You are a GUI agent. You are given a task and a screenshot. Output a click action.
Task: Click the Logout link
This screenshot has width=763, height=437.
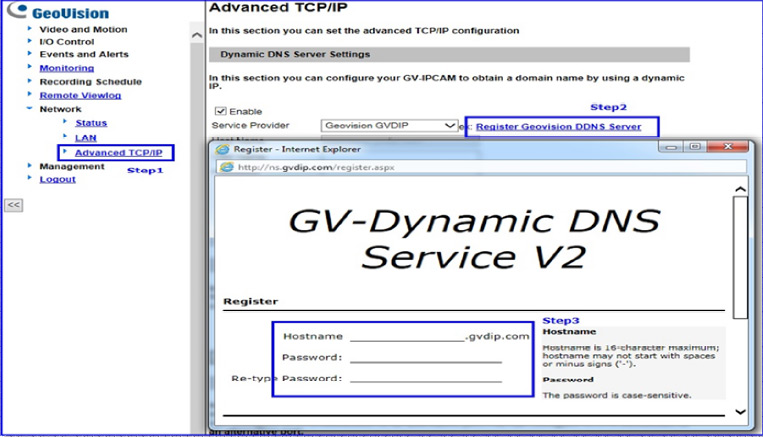(x=57, y=179)
